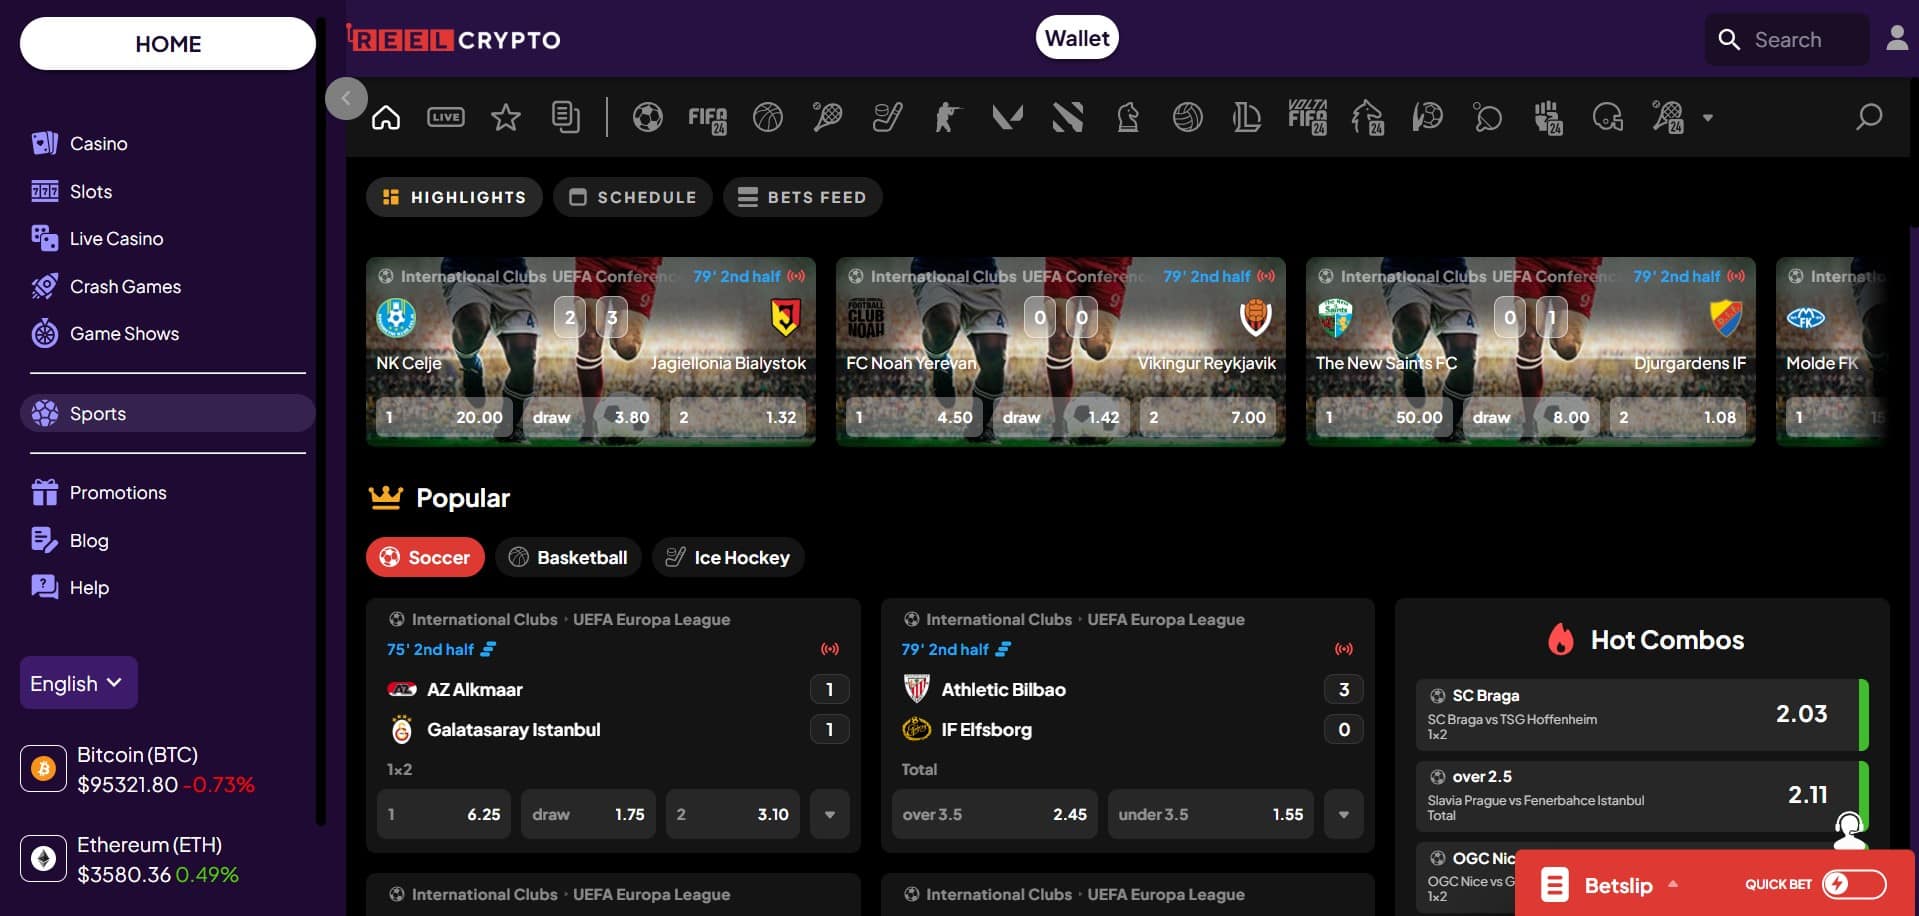
Task: Add SC Braga hot combo at 2.03
Action: point(1642,714)
